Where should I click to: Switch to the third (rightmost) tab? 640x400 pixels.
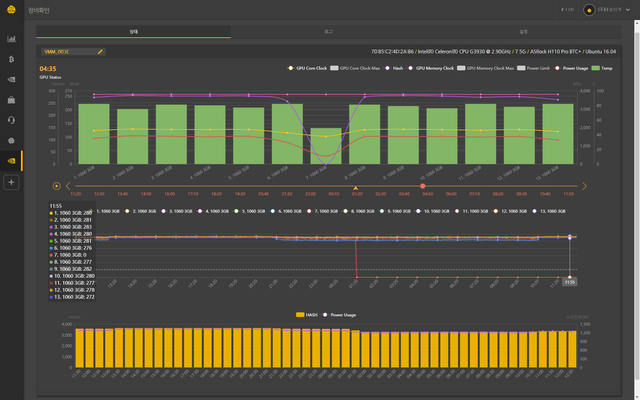pos(524,32)
